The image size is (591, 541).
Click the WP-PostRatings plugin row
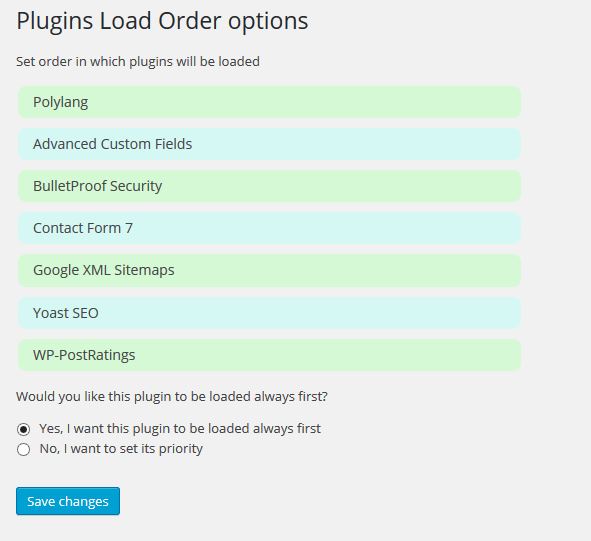coord(269,355)
